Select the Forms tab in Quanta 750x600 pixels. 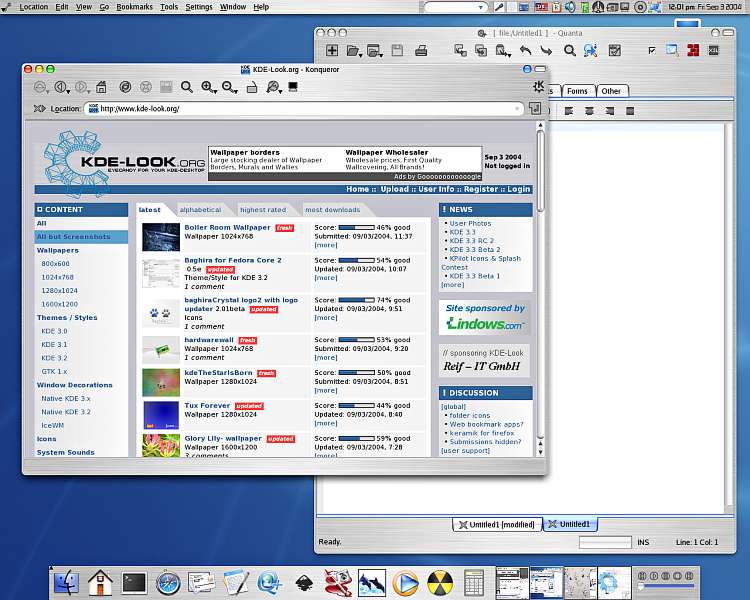click(577, 91)
